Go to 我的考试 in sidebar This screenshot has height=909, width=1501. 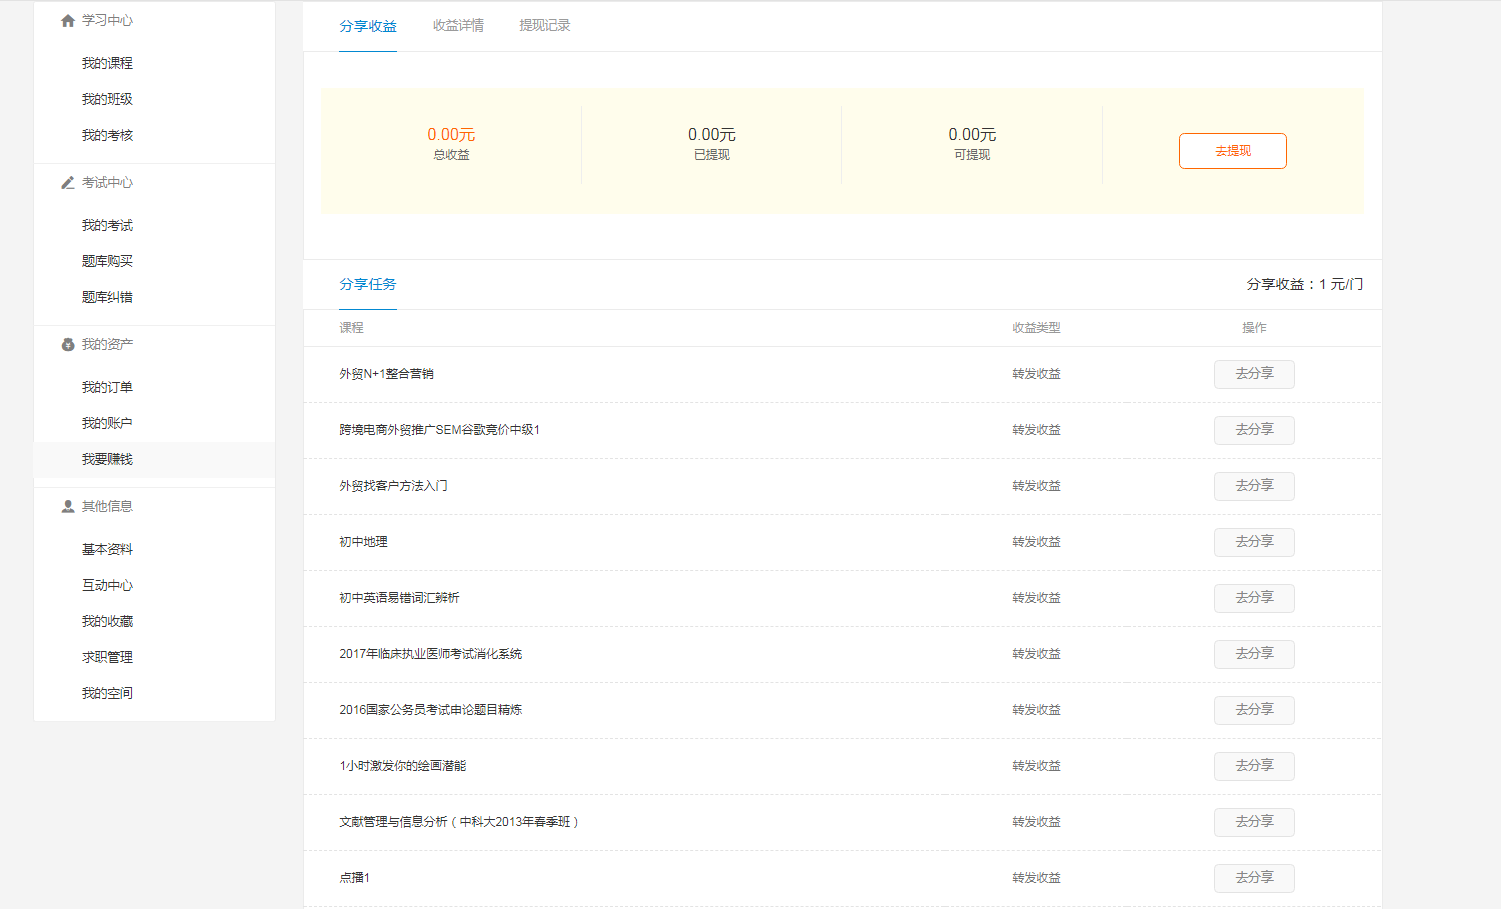(x=107, y=225)
